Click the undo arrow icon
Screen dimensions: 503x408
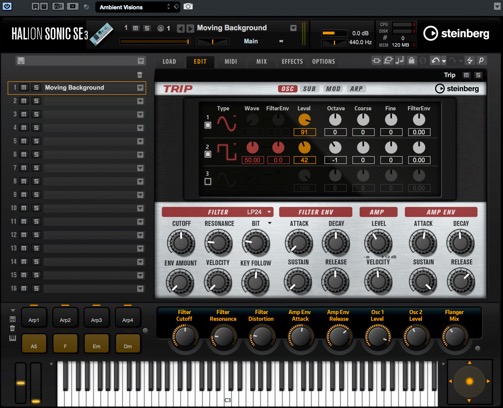(x=435, y=61)
